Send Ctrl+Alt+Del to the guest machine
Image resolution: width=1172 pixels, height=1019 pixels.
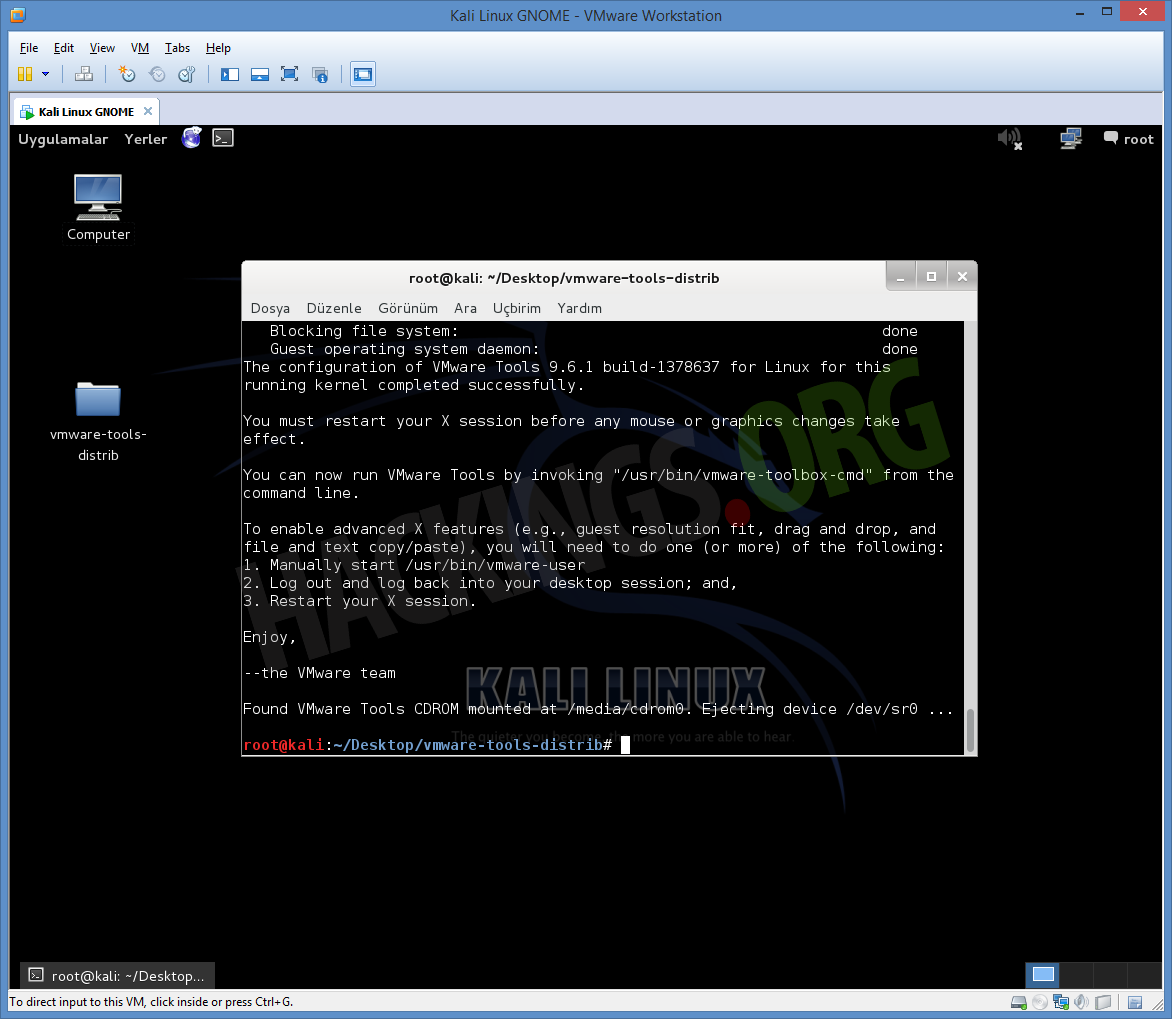tap(84, 74)
